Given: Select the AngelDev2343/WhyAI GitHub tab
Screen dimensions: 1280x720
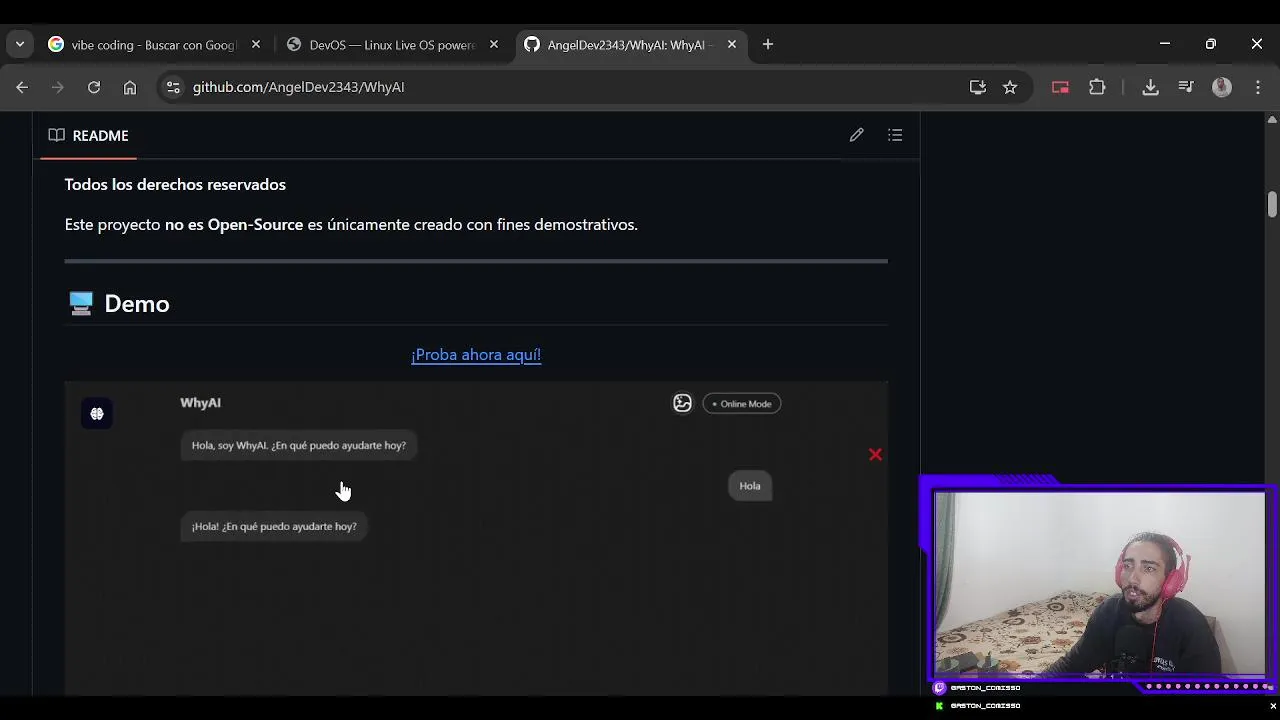Looking at the screenshot, I should (x=625, y=45).
